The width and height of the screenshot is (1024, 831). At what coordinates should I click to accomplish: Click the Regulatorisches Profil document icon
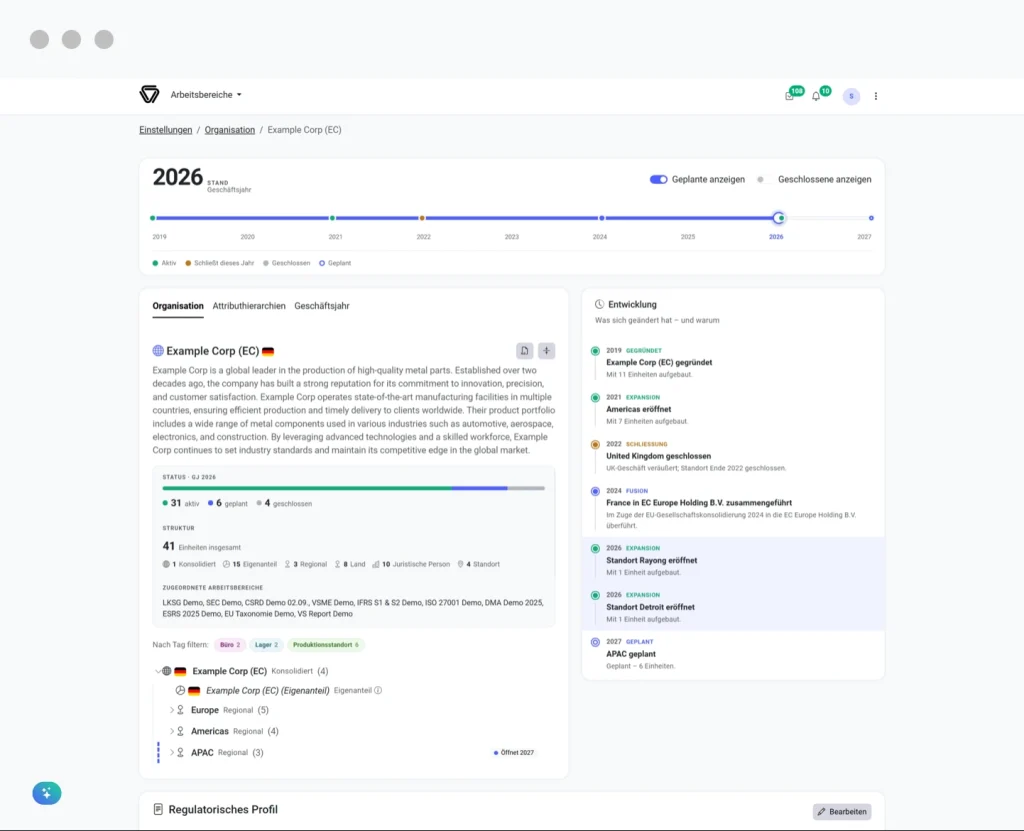158,809
